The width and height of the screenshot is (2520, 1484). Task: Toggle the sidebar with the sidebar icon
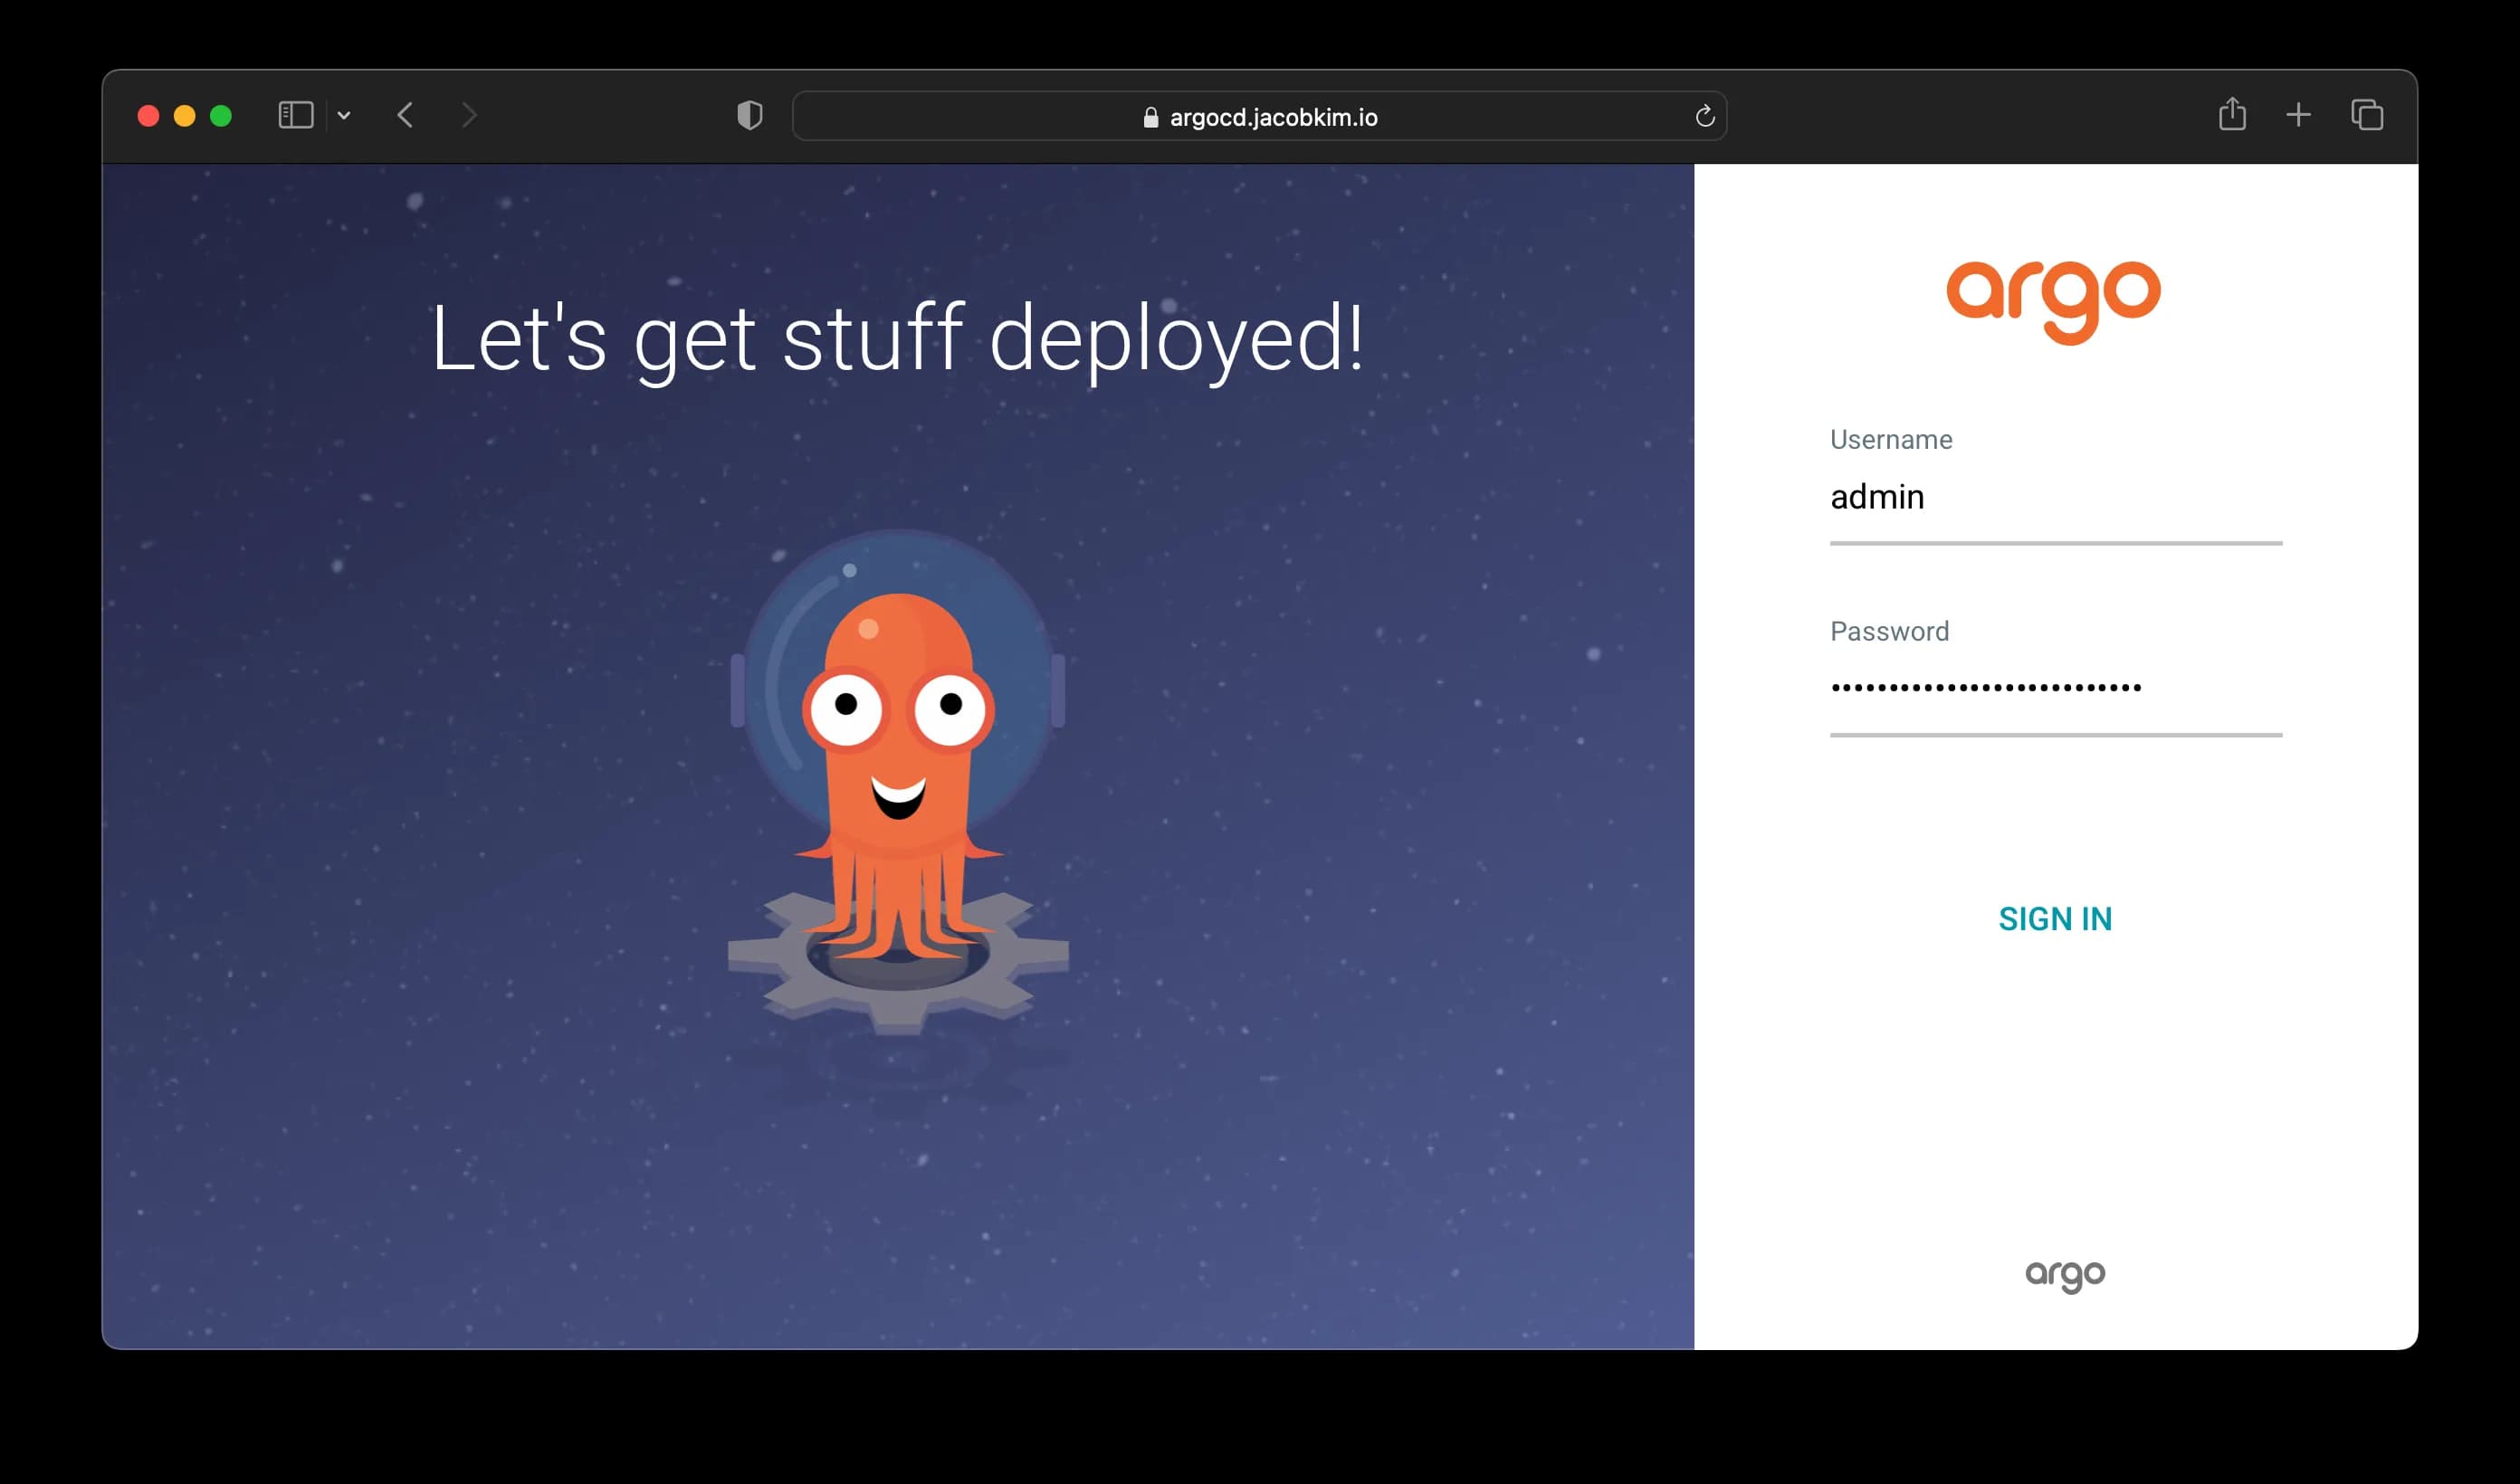coord(295,115)
